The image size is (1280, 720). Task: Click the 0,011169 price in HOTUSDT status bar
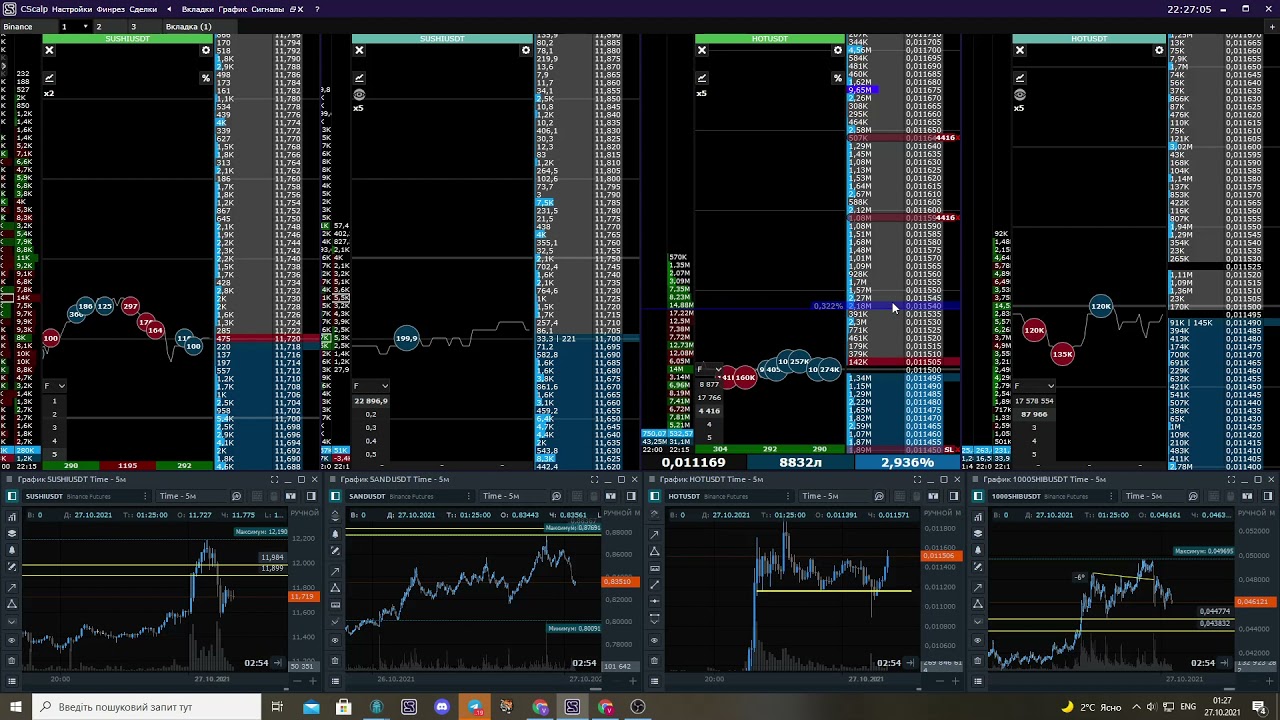point(693,462)
